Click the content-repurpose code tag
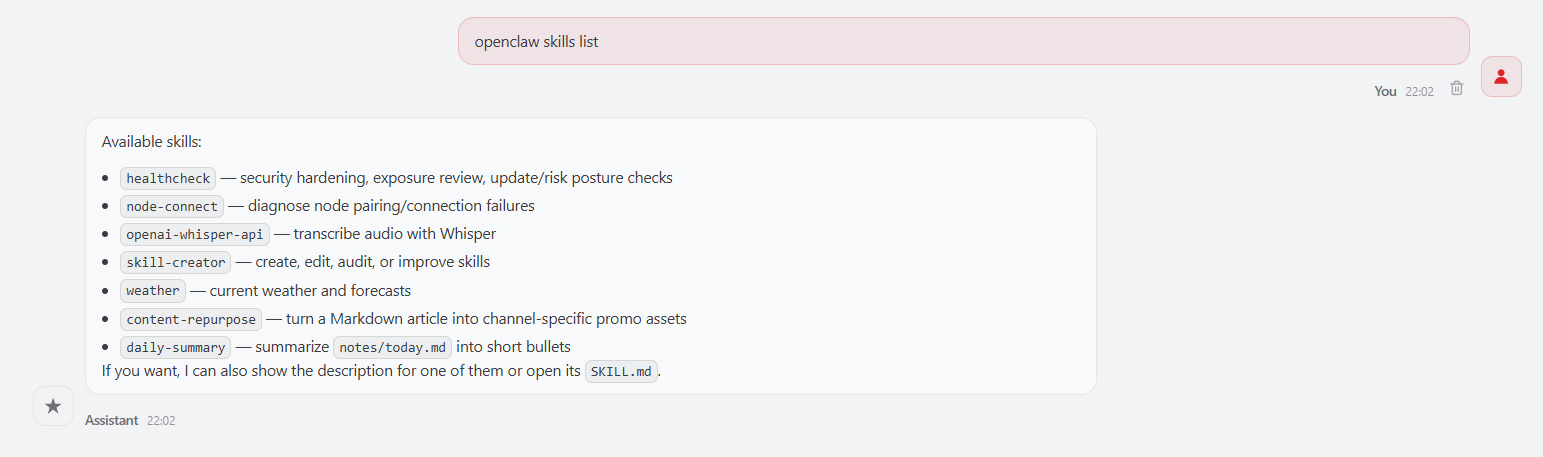Screen dimensions: 1543x457 click(190, 319)
